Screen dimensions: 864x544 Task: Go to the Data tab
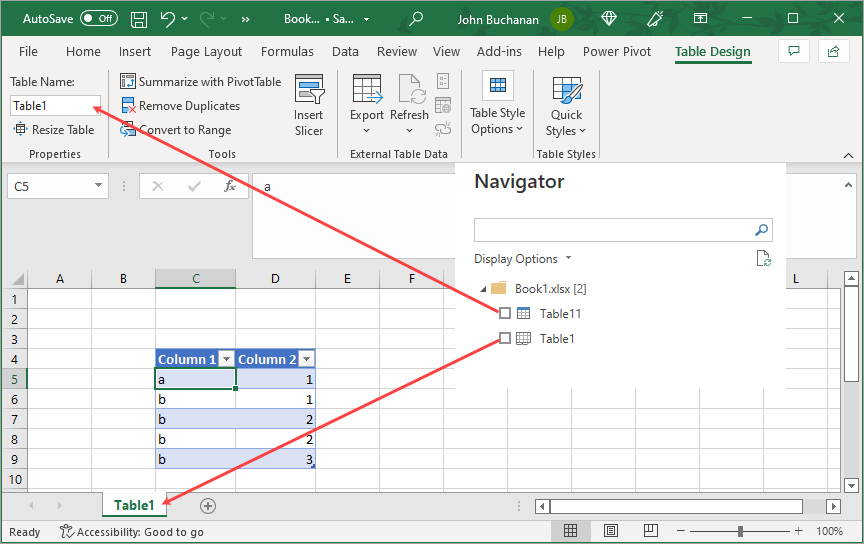point(345,51)
